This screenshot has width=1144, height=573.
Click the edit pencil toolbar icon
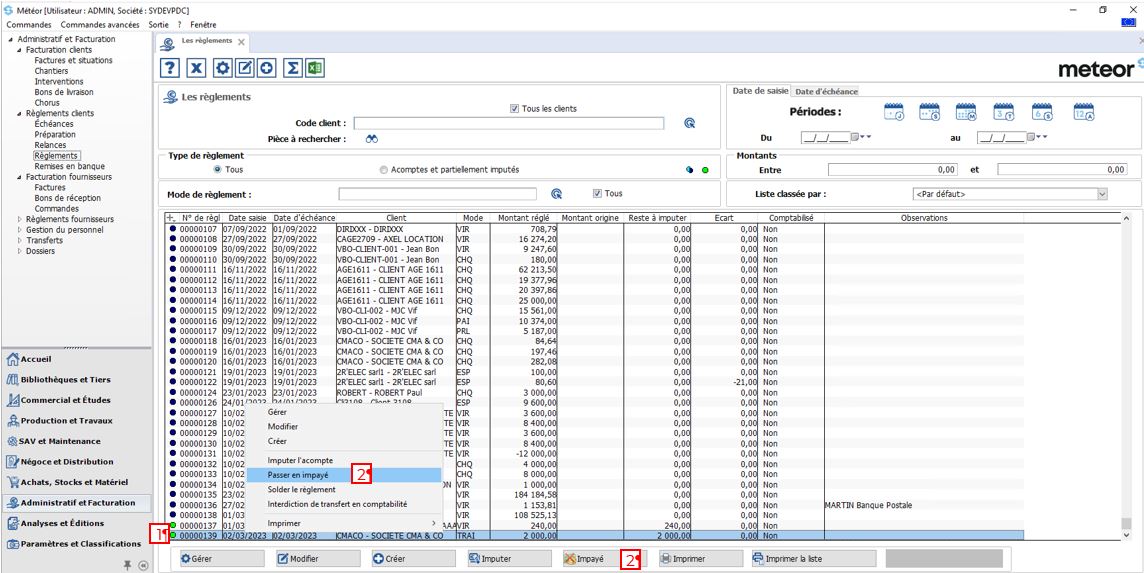point(245,69)
